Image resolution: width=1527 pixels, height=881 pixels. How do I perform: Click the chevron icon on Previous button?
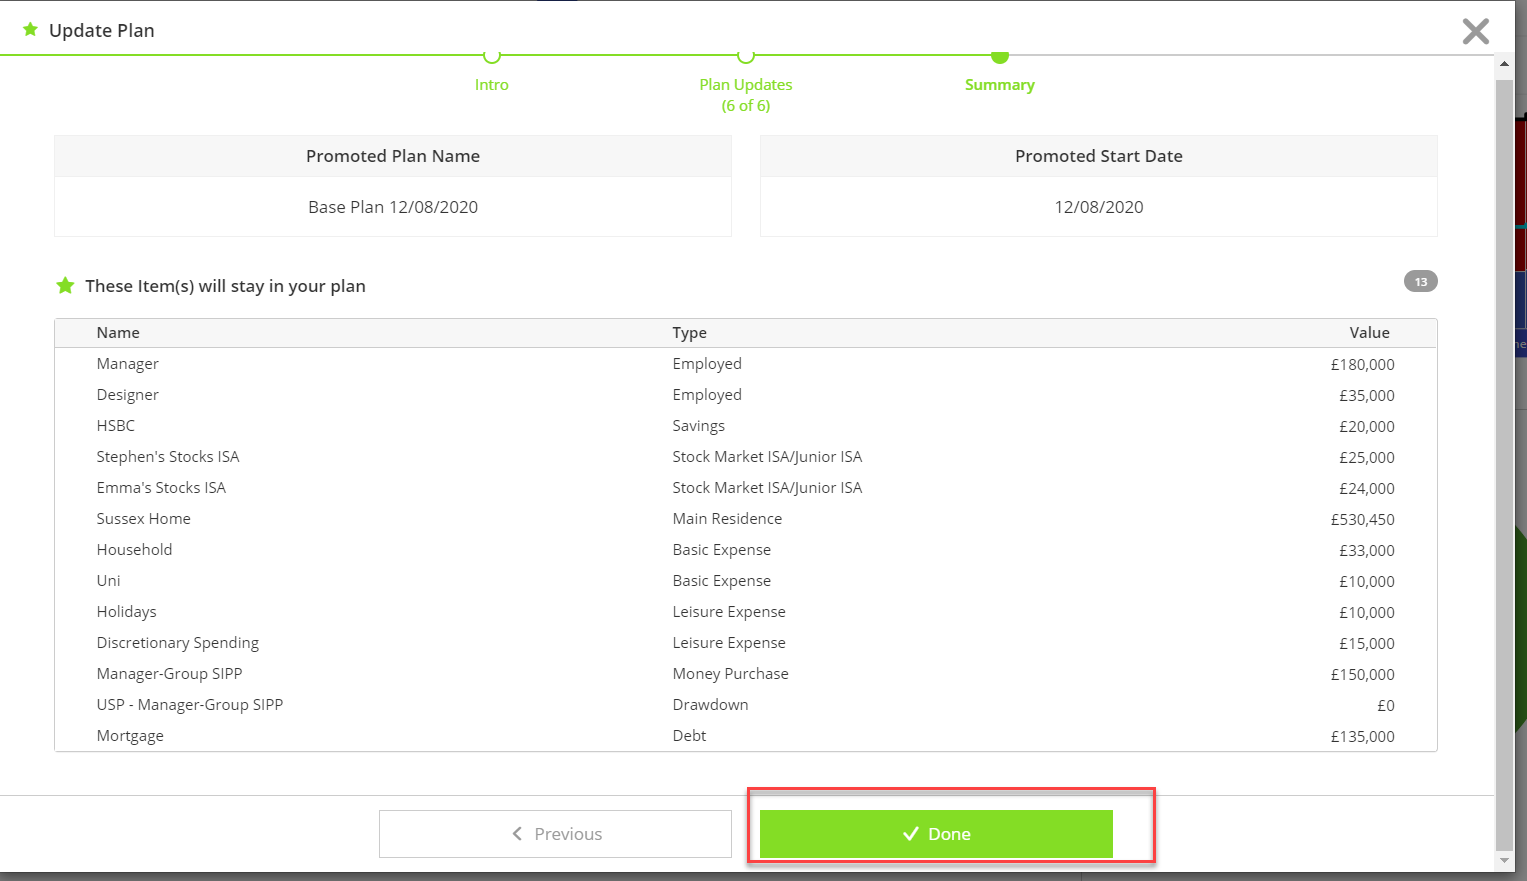click(517, 833)
